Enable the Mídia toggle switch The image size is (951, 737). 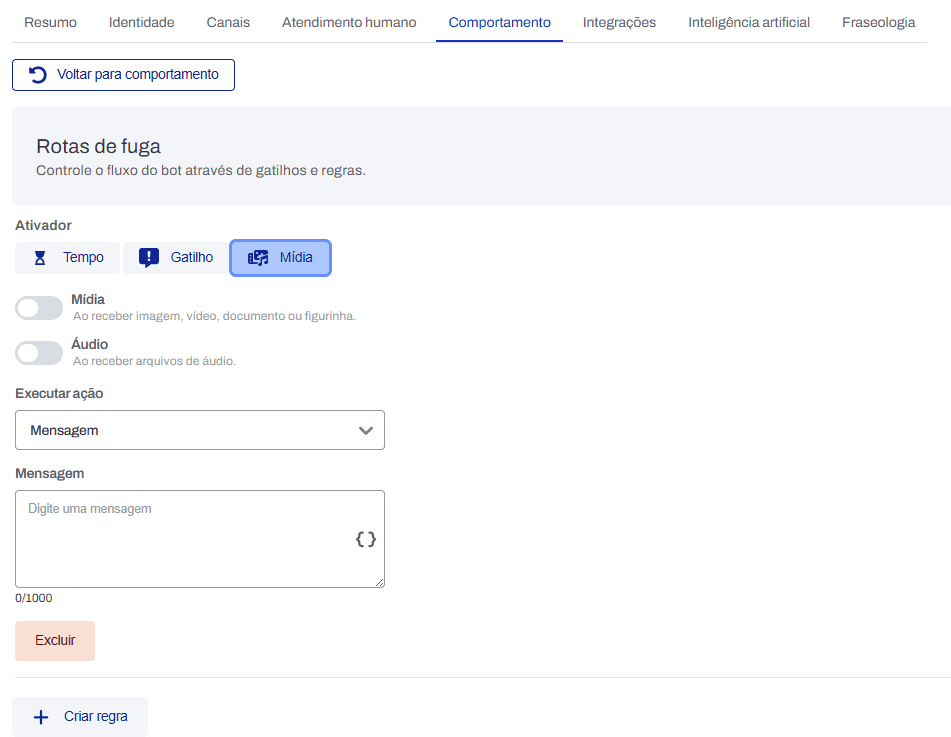click(39, 308)
